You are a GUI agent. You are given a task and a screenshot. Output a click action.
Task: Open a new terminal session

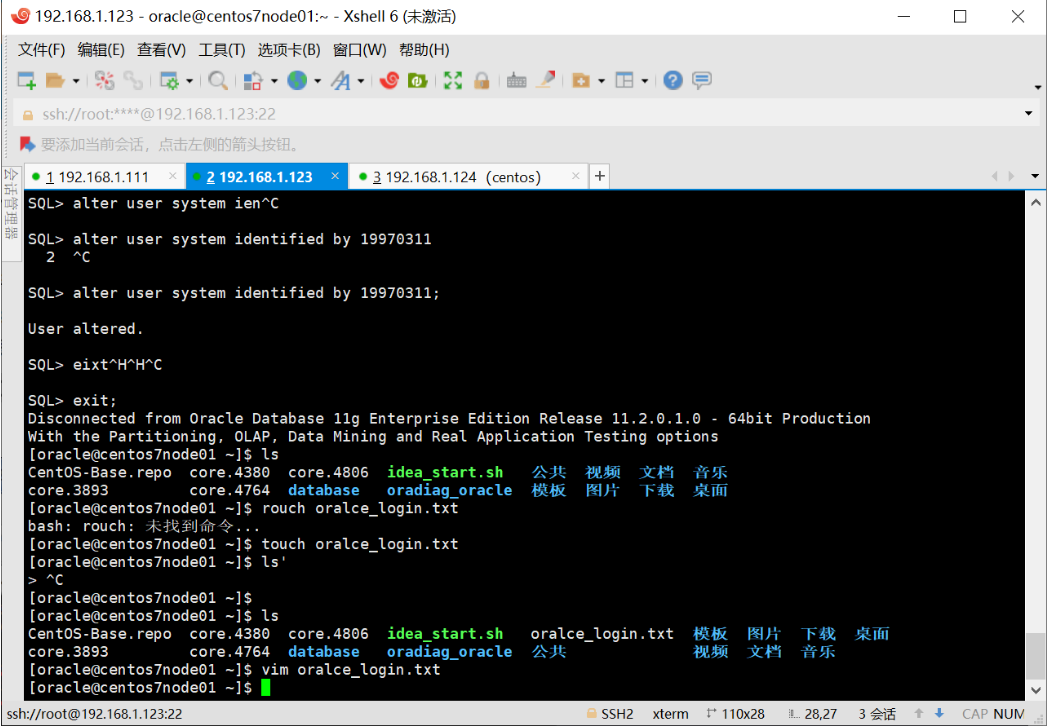25,80
